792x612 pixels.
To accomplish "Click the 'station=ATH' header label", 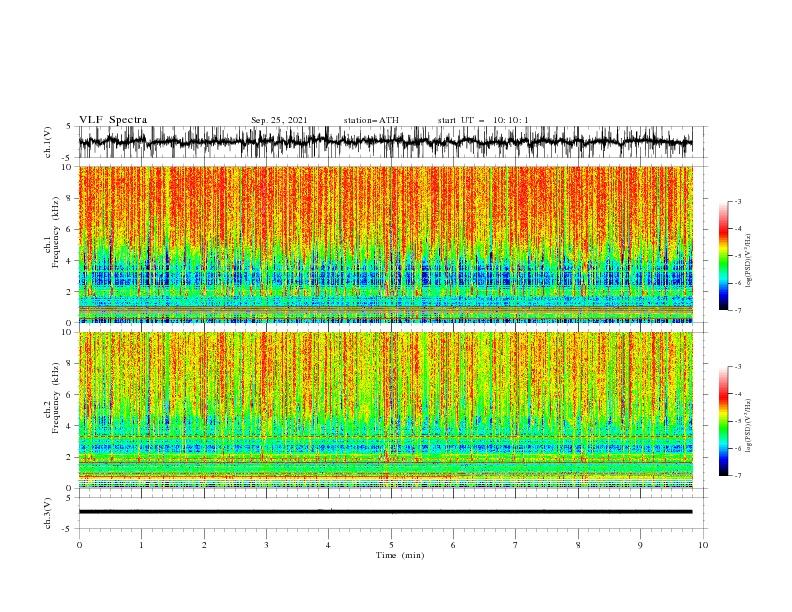I will tap(371, 120).
